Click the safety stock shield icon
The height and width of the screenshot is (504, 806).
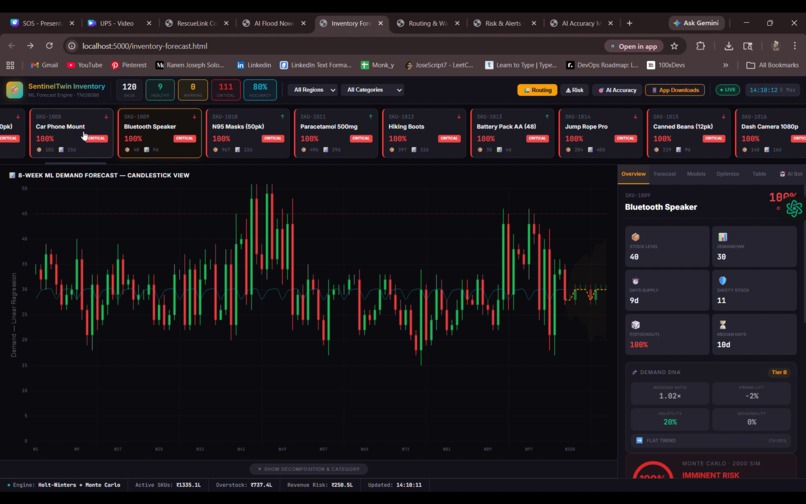723,281
